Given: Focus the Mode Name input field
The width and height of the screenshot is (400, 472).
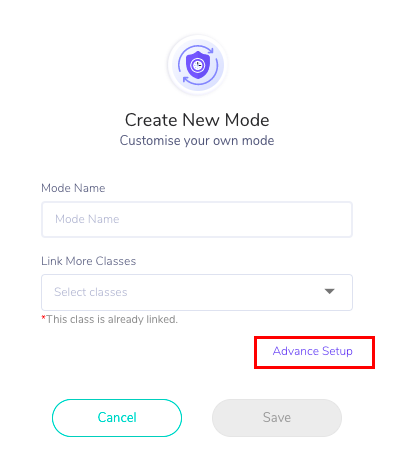Looking at the screenshot, I should (x=197, y=219).
